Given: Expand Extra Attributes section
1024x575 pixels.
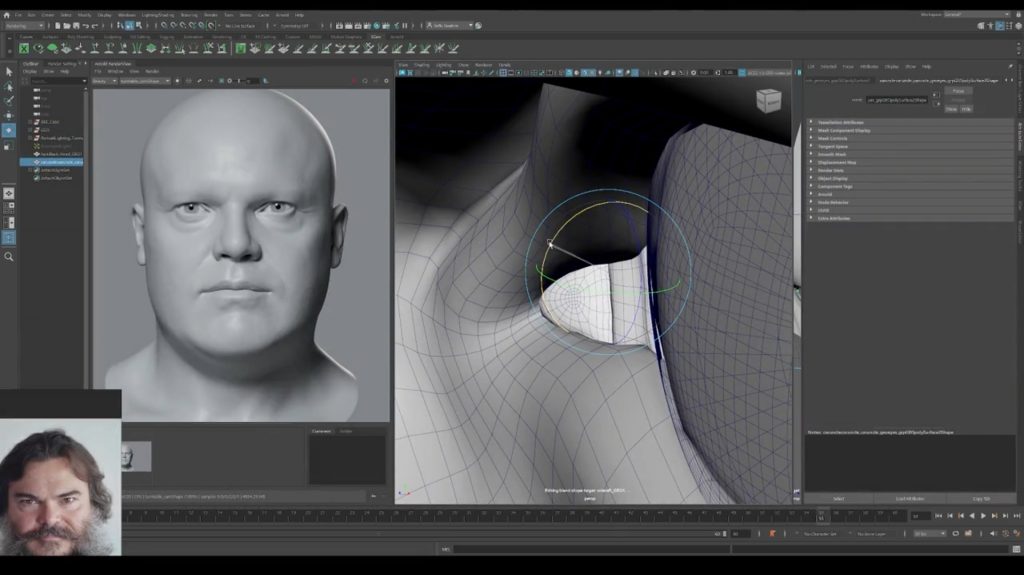Looking at the screenshot, I should (910, 218).
